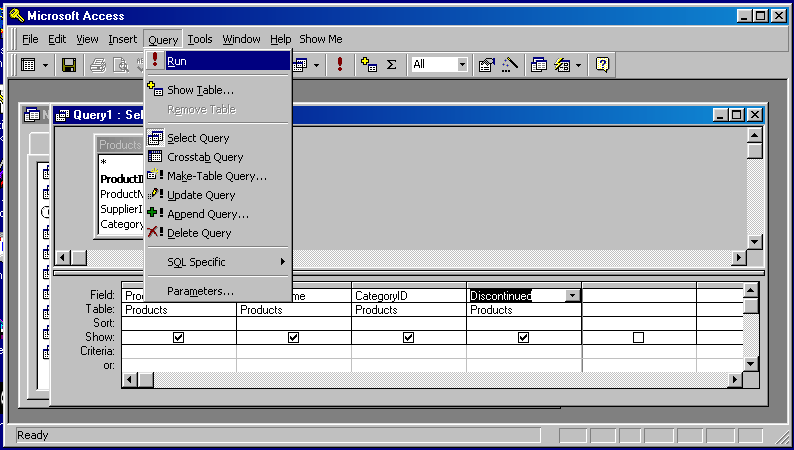794x450 pixels.
Task: Open Parameters... from the Query menu
Action: coord(218,291)
